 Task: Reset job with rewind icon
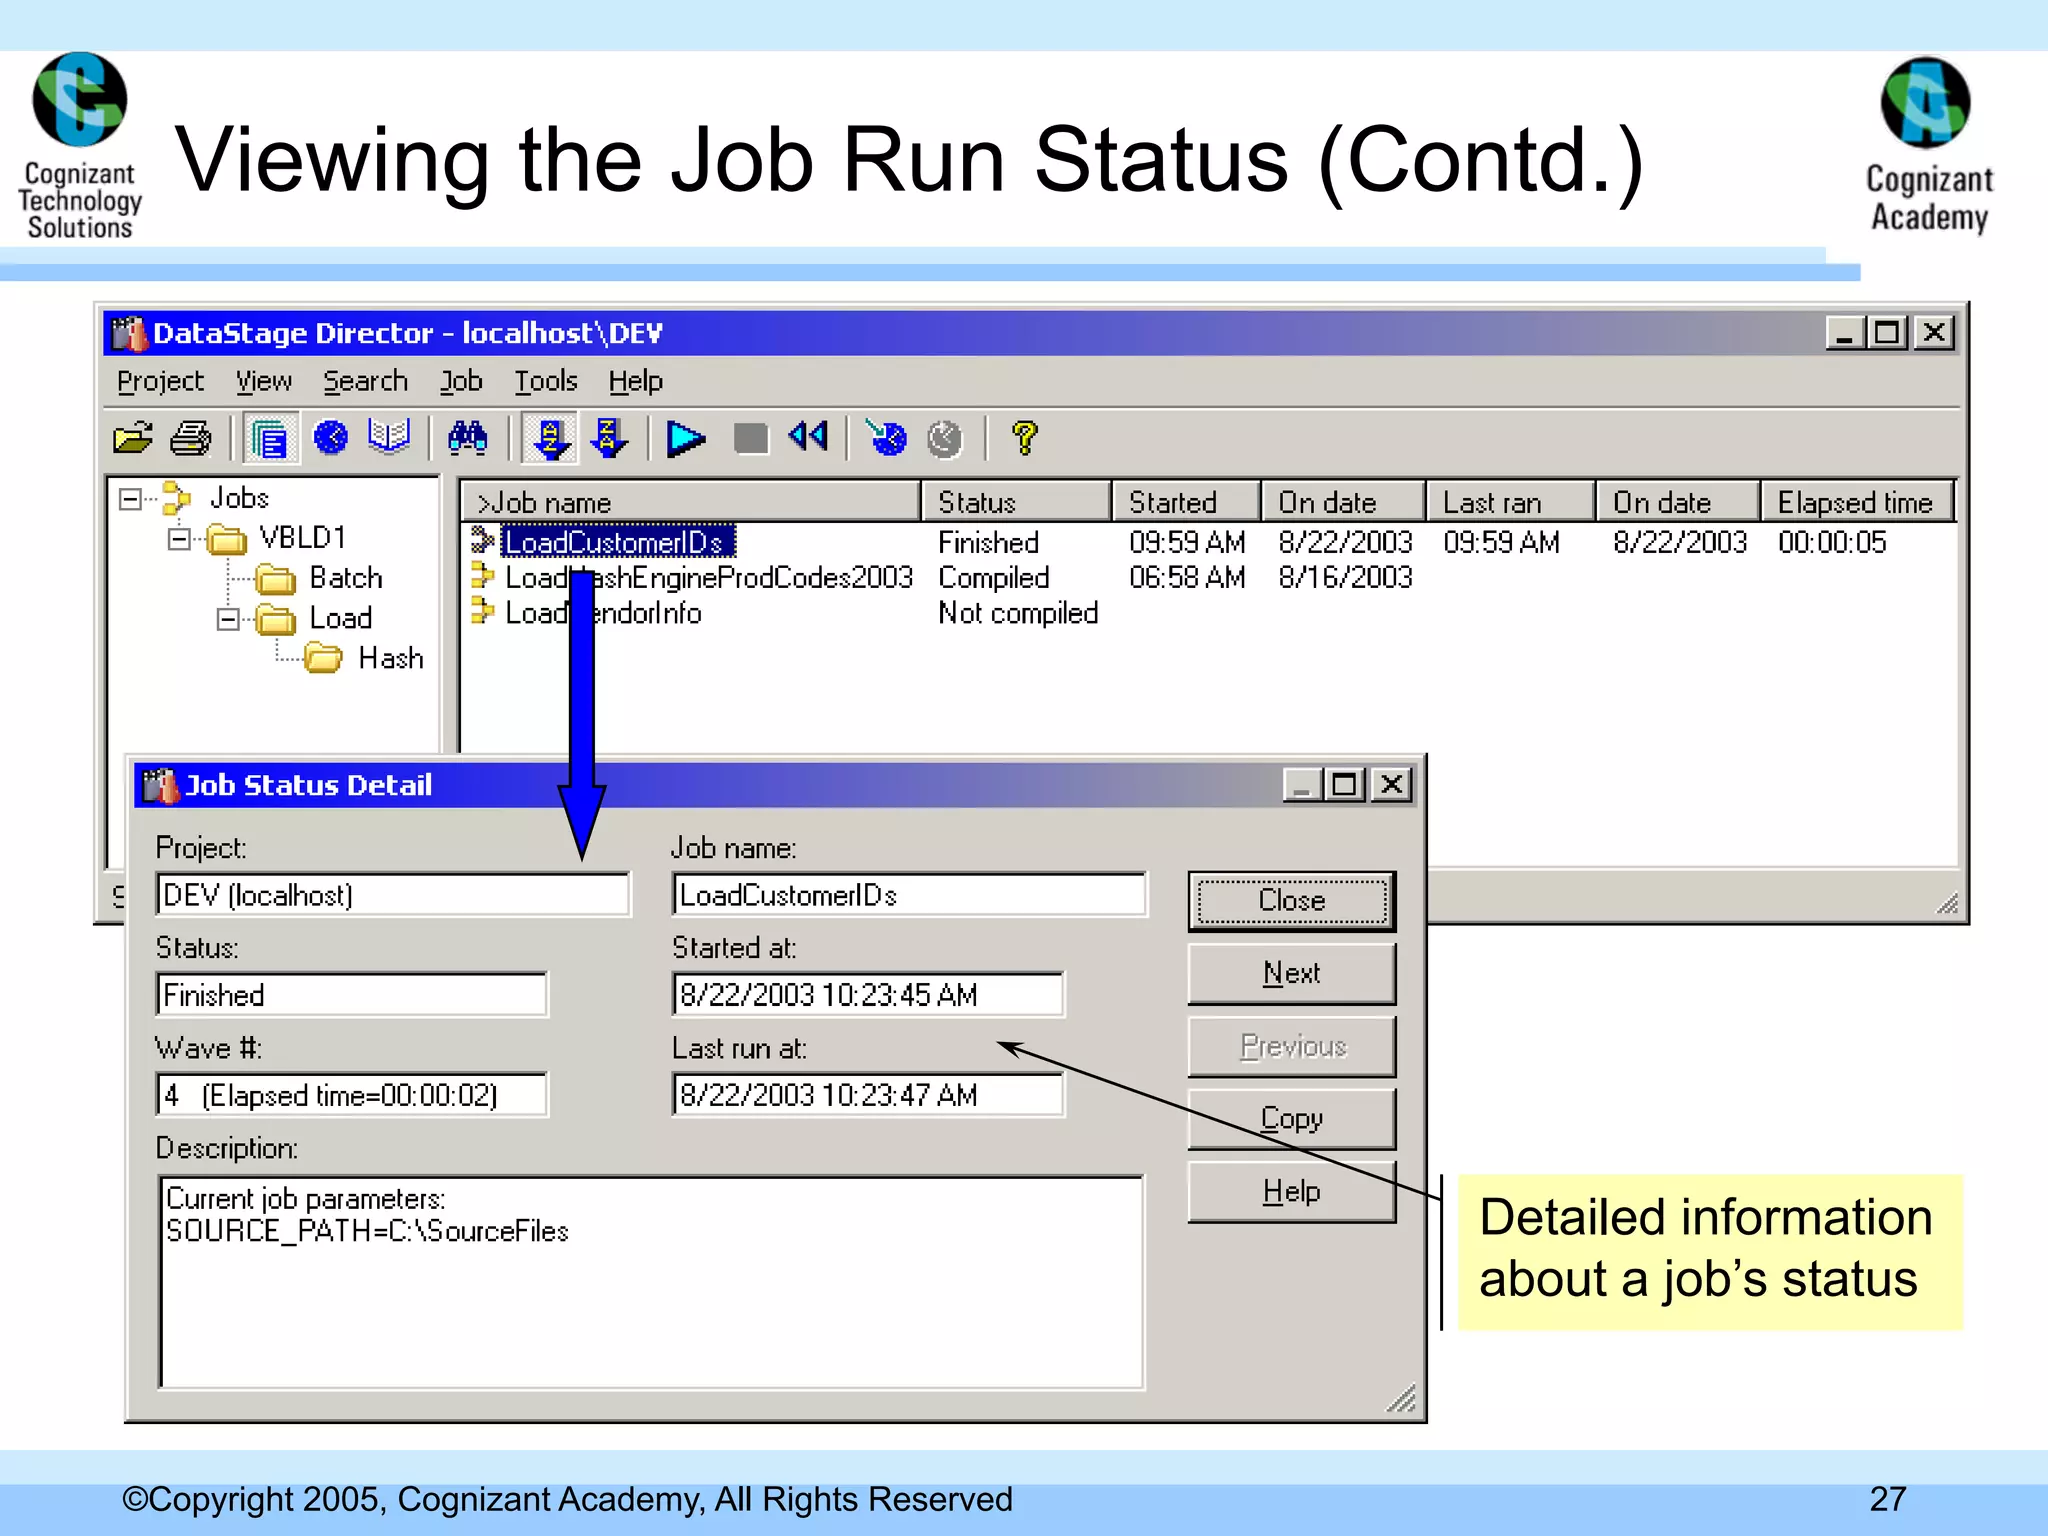coord(808,436)
